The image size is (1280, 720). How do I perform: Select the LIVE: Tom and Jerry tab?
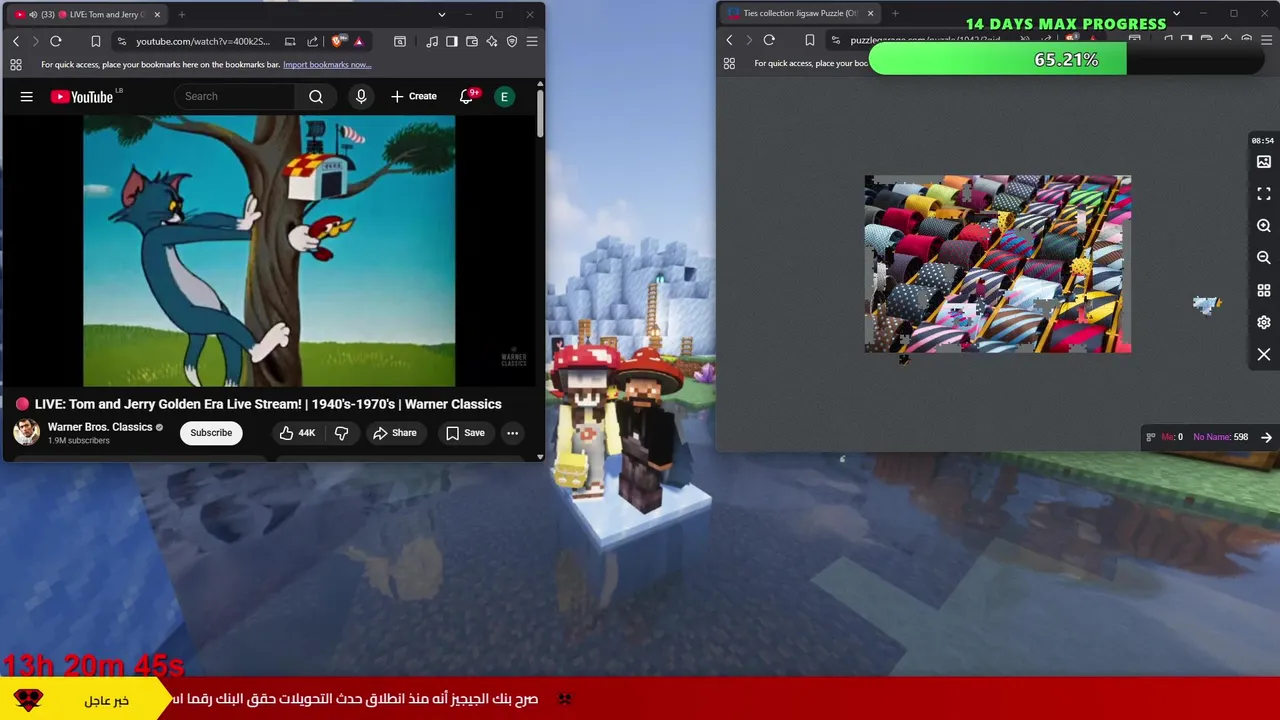(x=88, y=14)
